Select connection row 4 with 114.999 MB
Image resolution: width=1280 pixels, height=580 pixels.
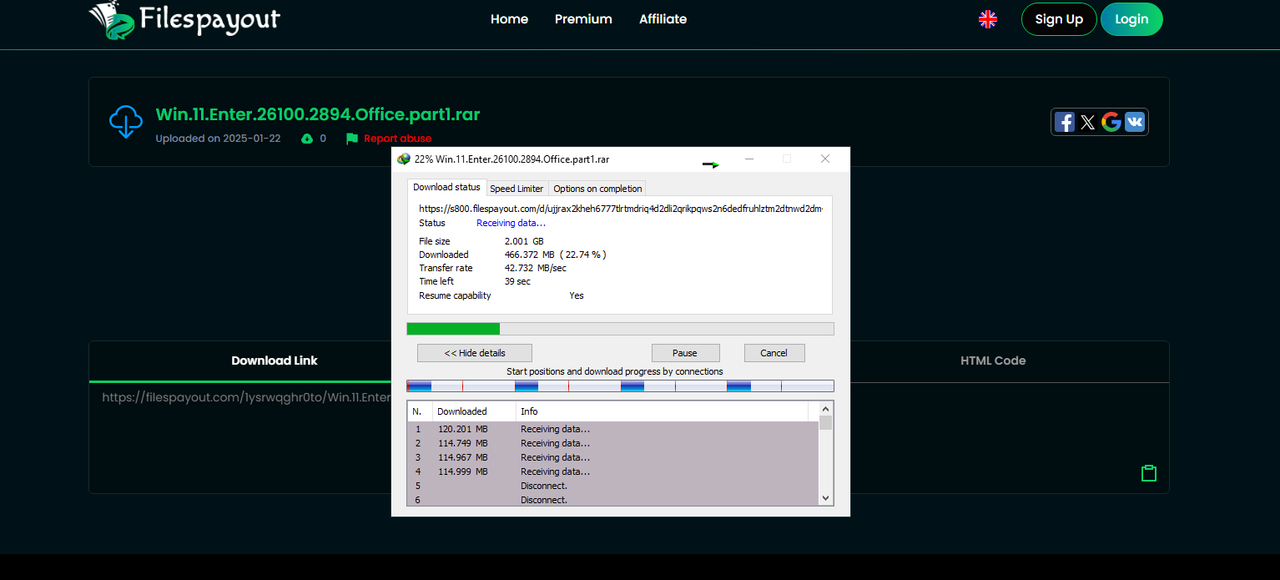point(613,471)
